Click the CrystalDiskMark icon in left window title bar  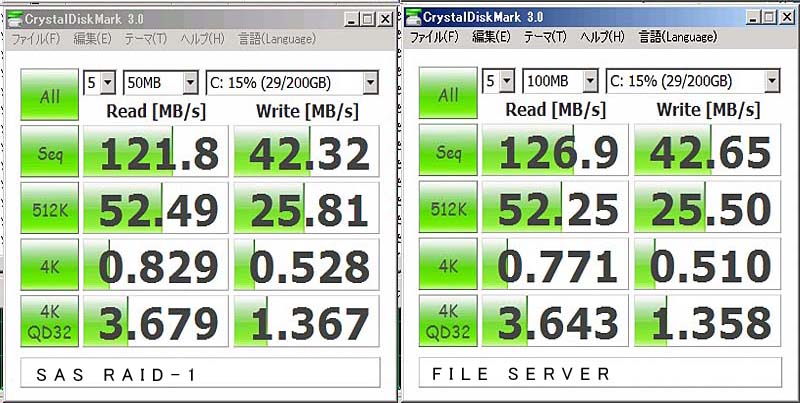(13, 19)
